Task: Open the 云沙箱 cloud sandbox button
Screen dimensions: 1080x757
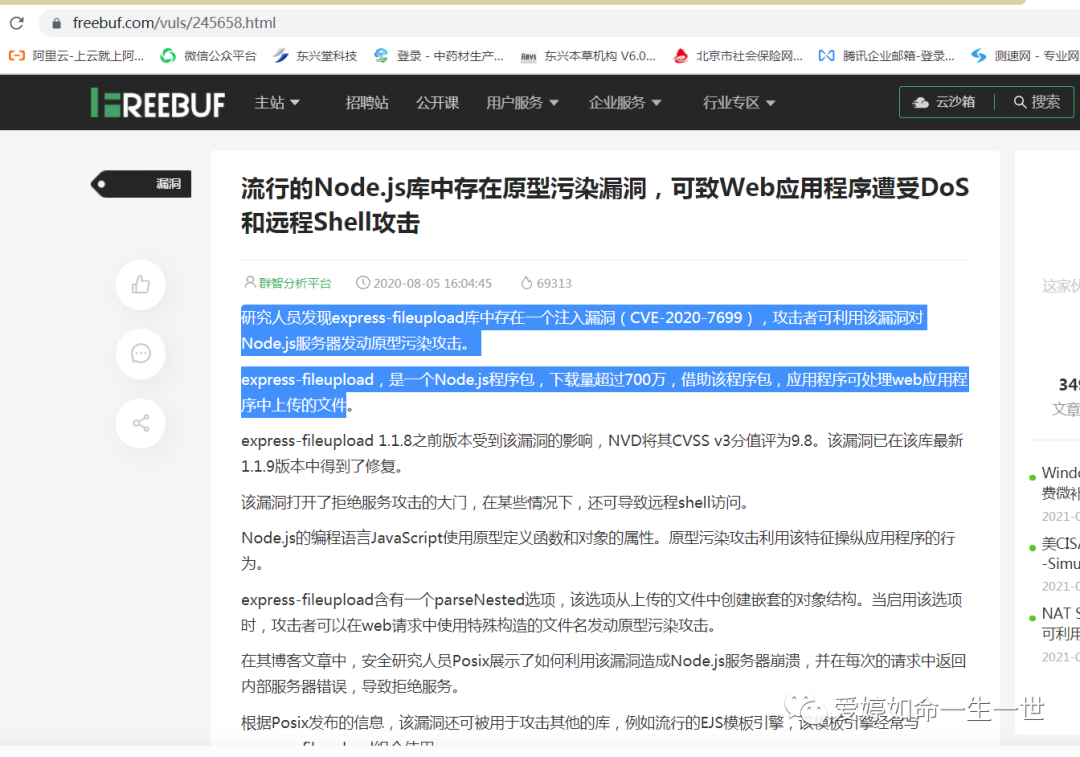Action: point(944,102)
